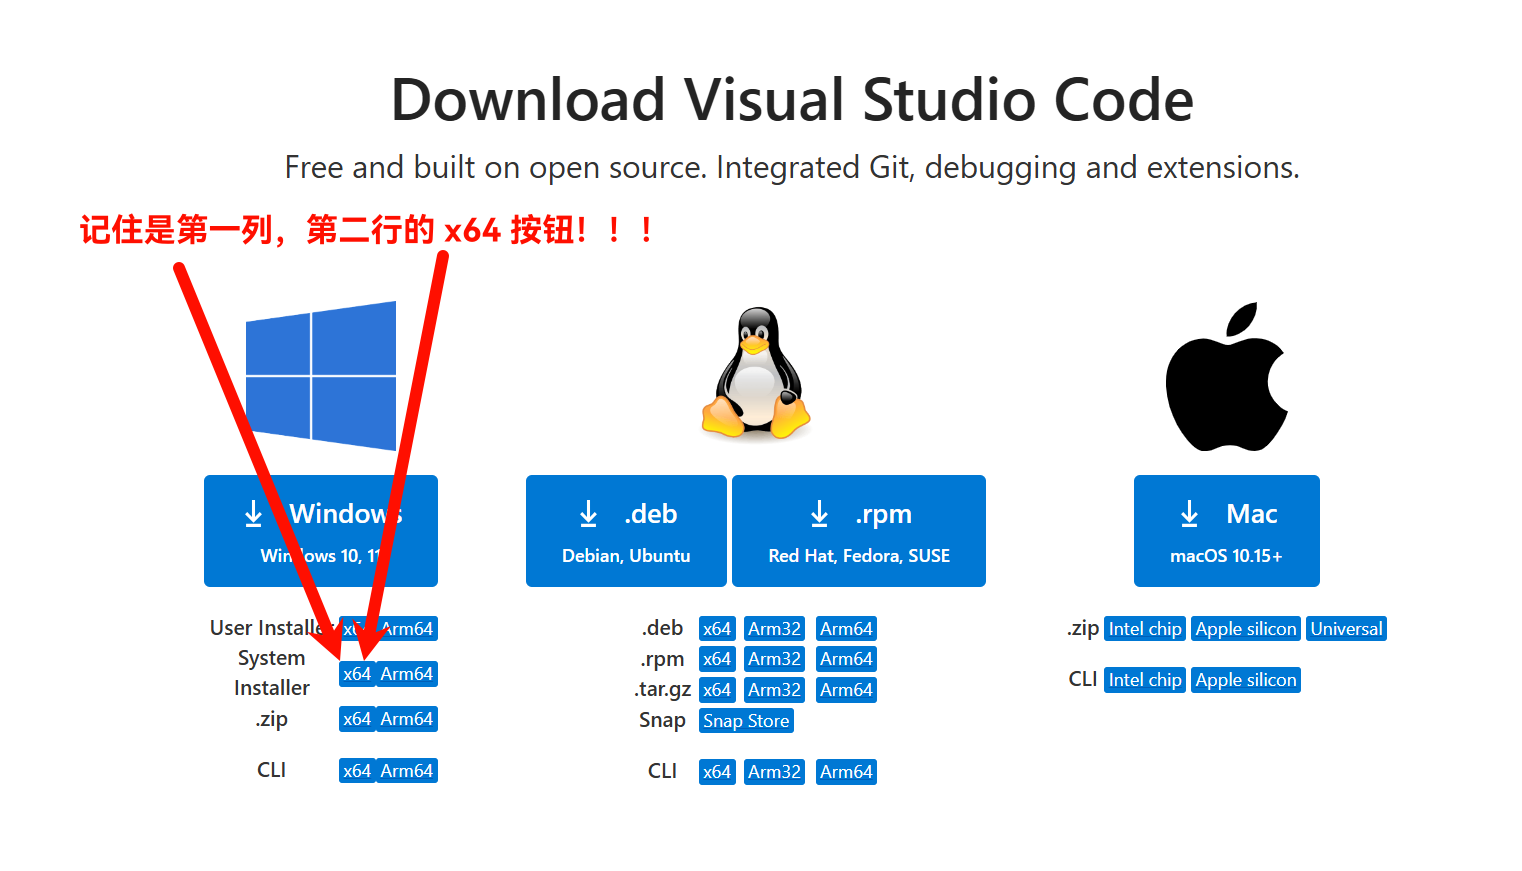1522x871 pixels.
Task: Click the 'Download Visual Studio Code' heading
Action: tap(792, 100)
